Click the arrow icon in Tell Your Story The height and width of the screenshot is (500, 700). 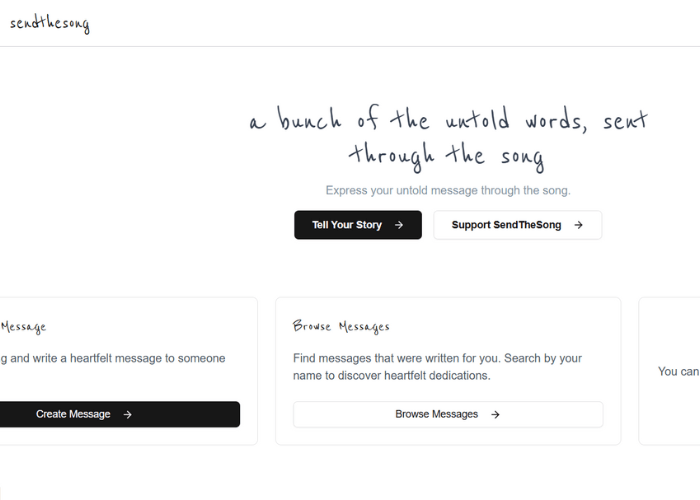click(399, 225)
